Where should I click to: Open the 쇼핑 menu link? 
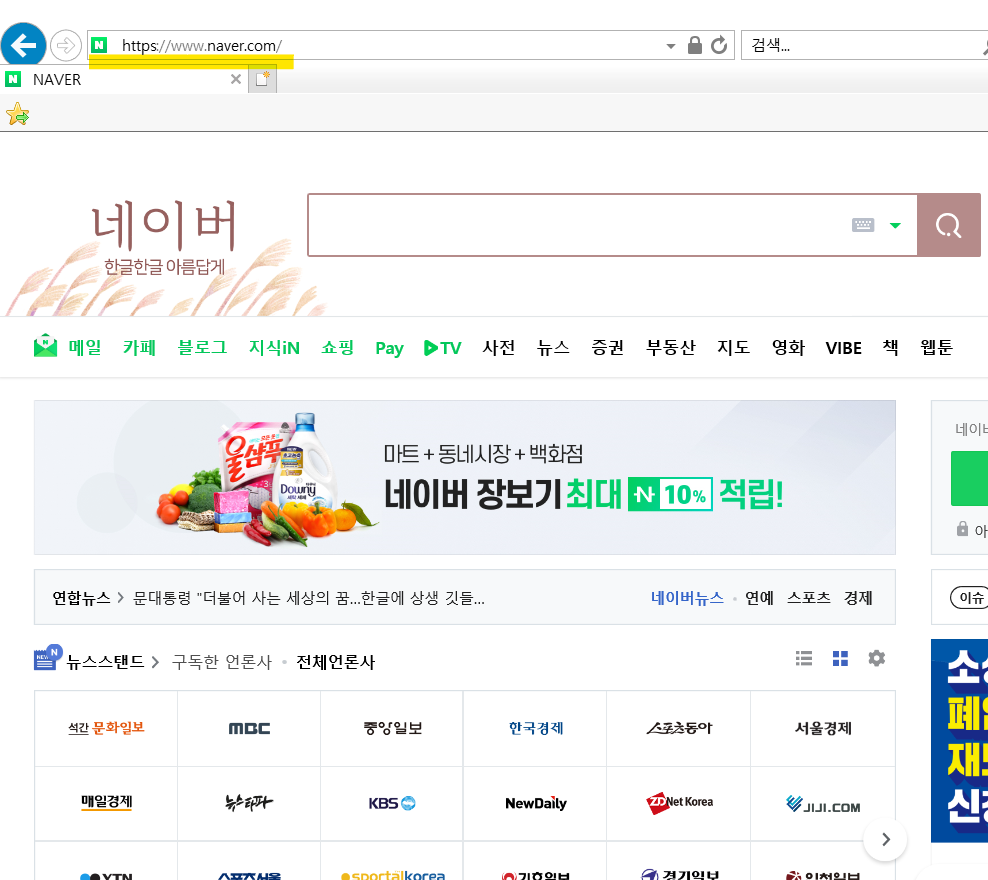pyautogui.click(x=338, y=347)
